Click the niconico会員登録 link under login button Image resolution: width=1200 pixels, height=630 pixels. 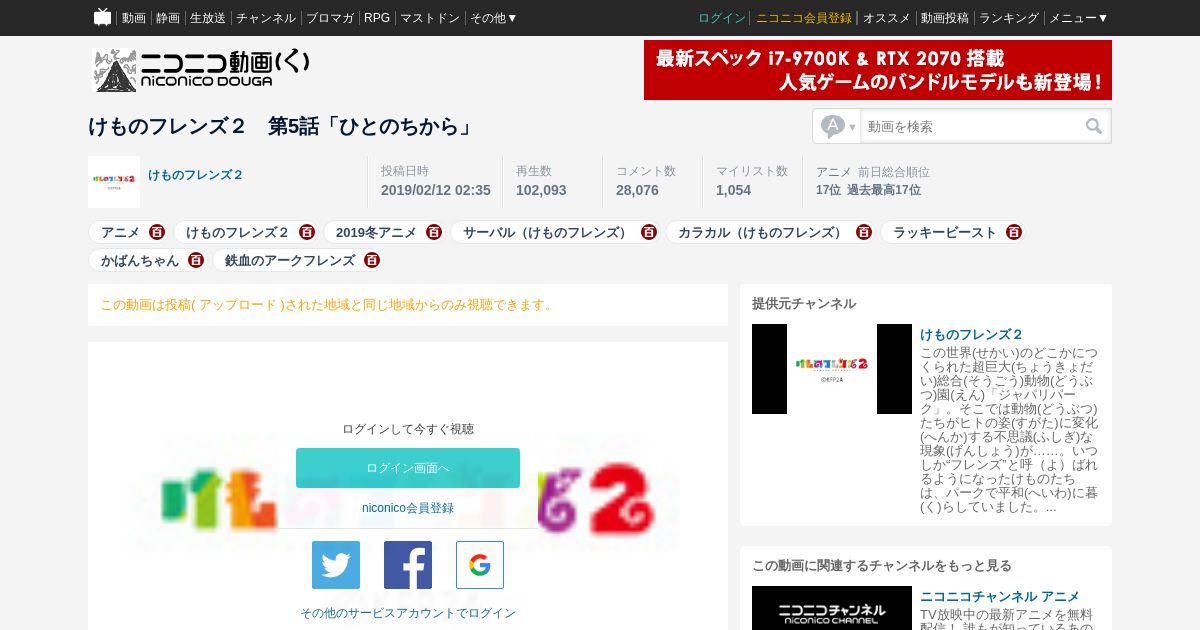click(x=408, y=508)
